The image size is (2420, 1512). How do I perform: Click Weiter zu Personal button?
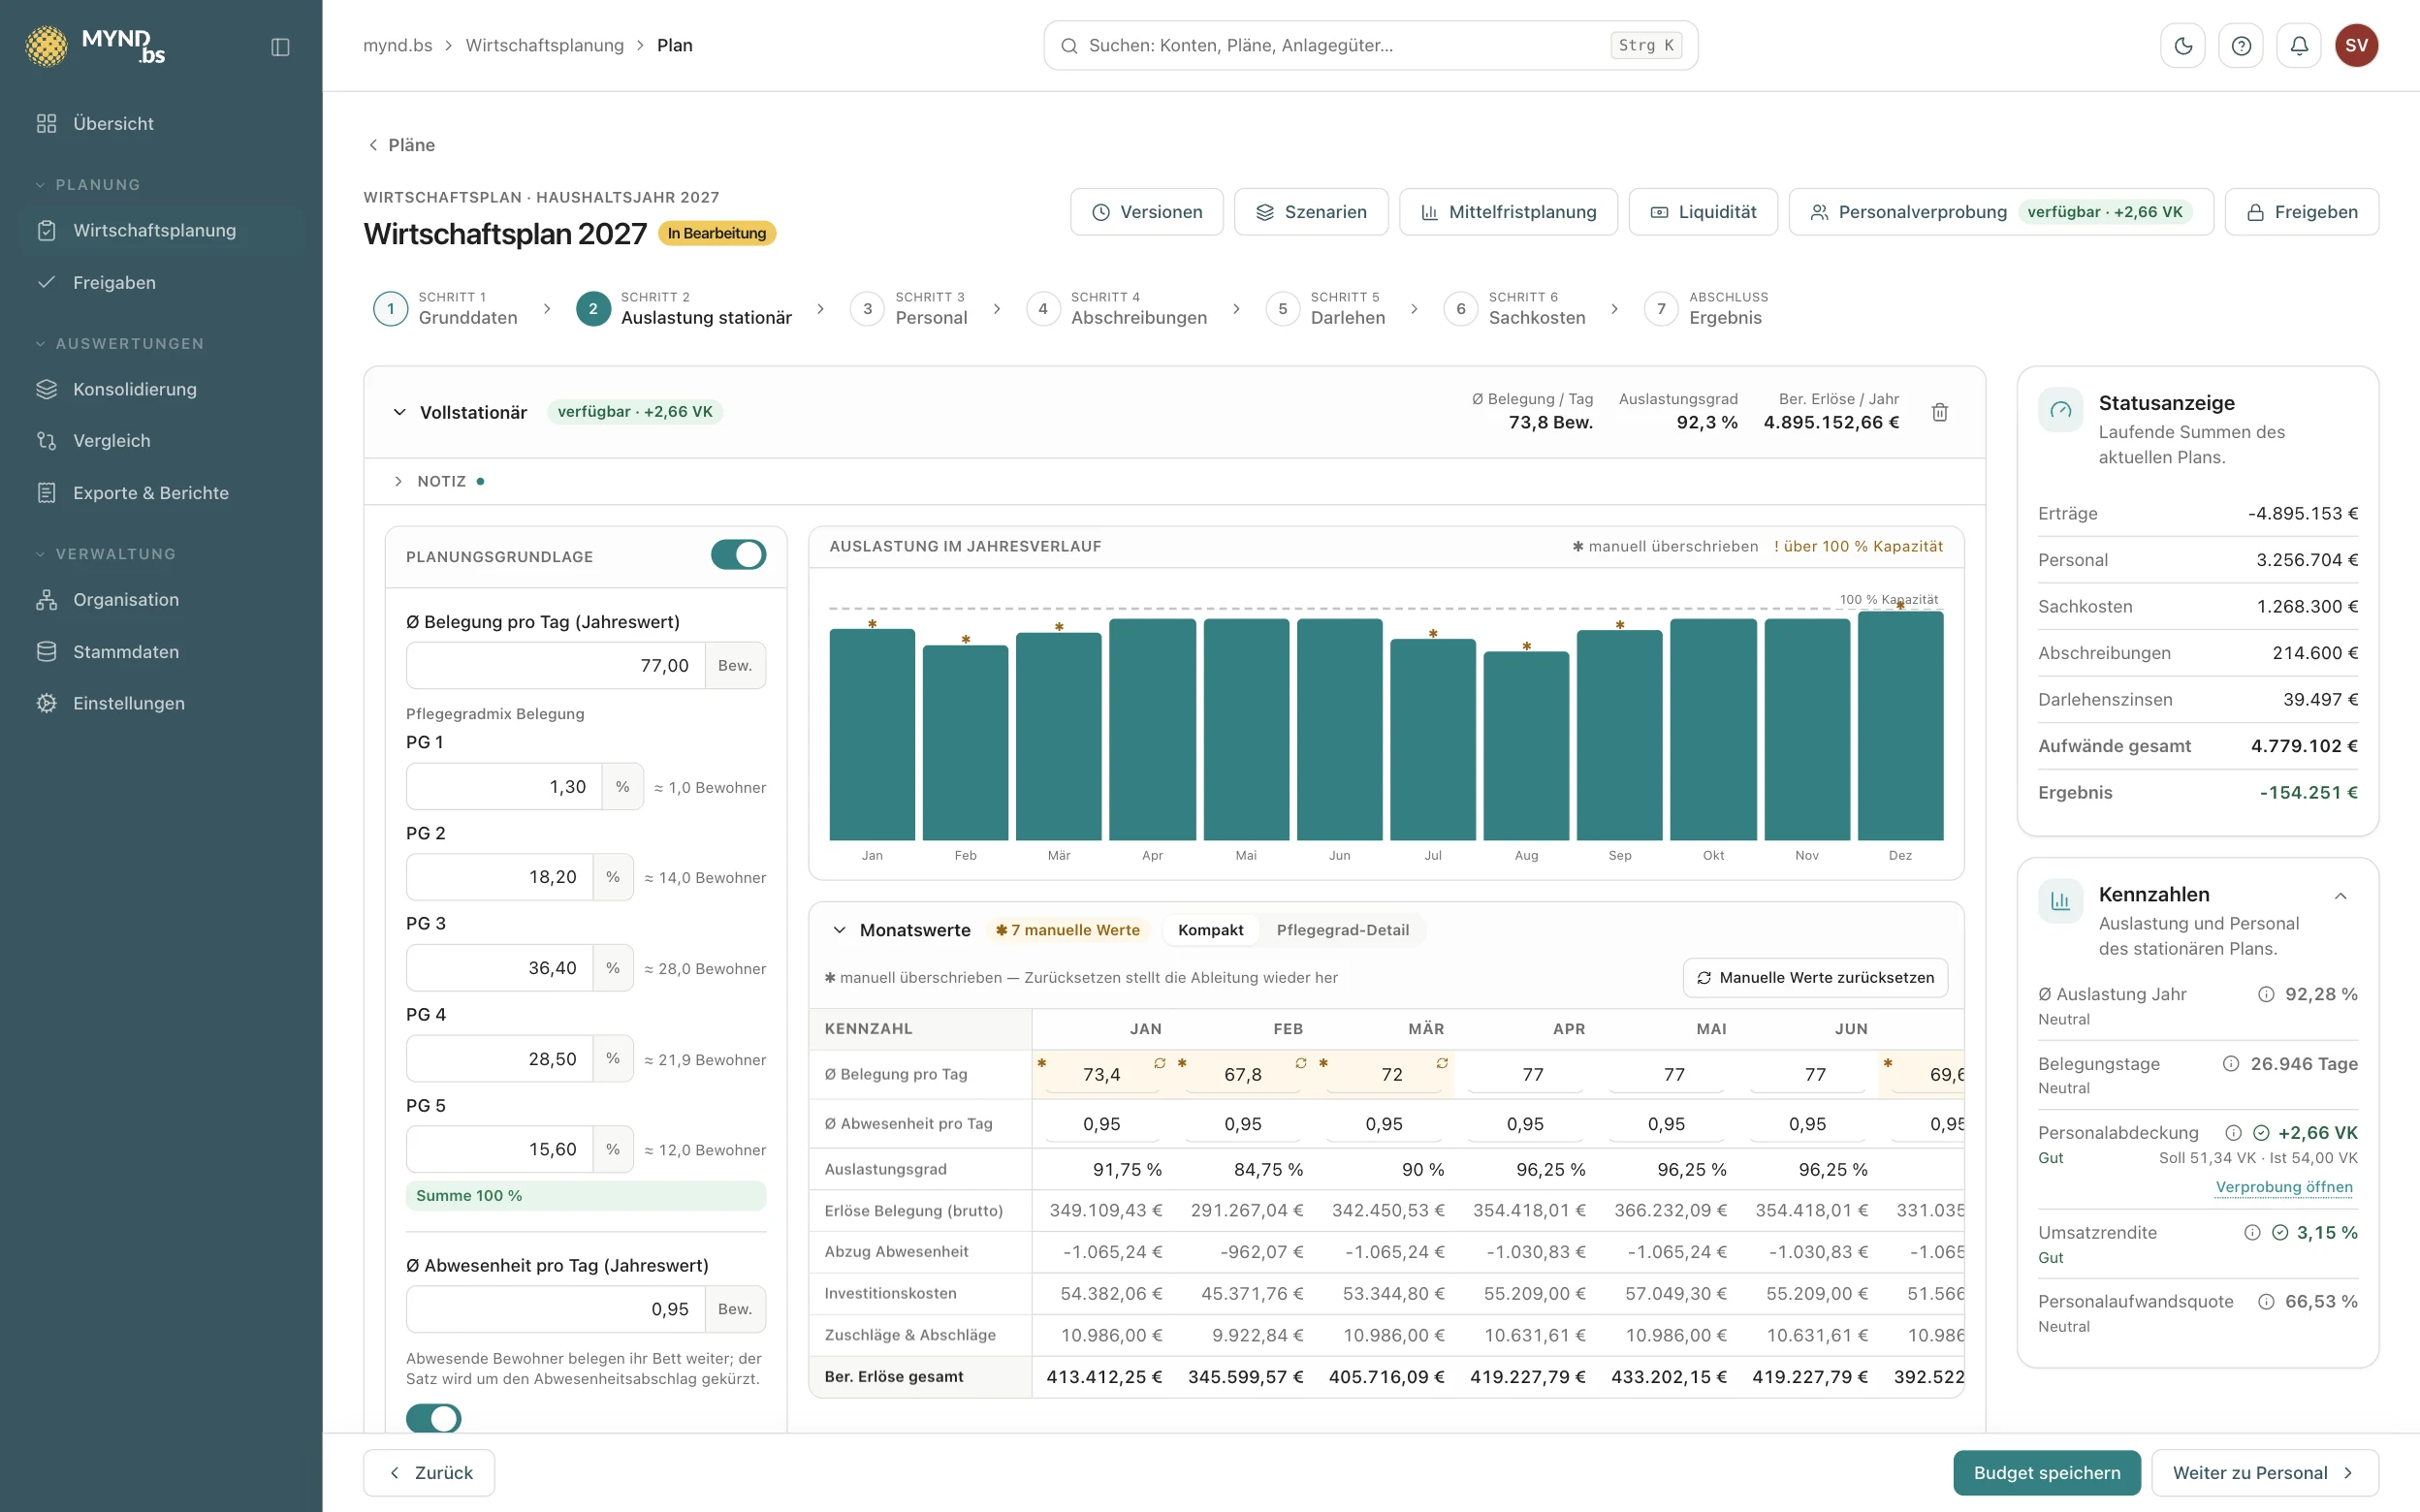[x=2264, y=1473]
